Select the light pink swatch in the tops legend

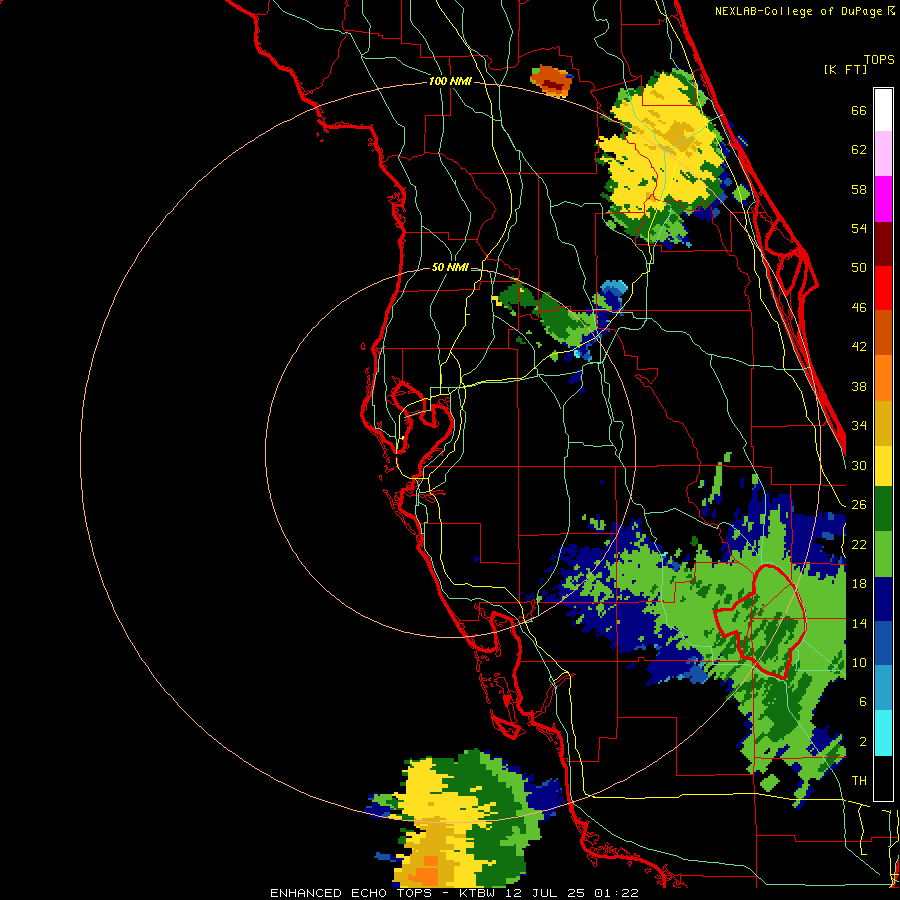(x=883, y=154)
